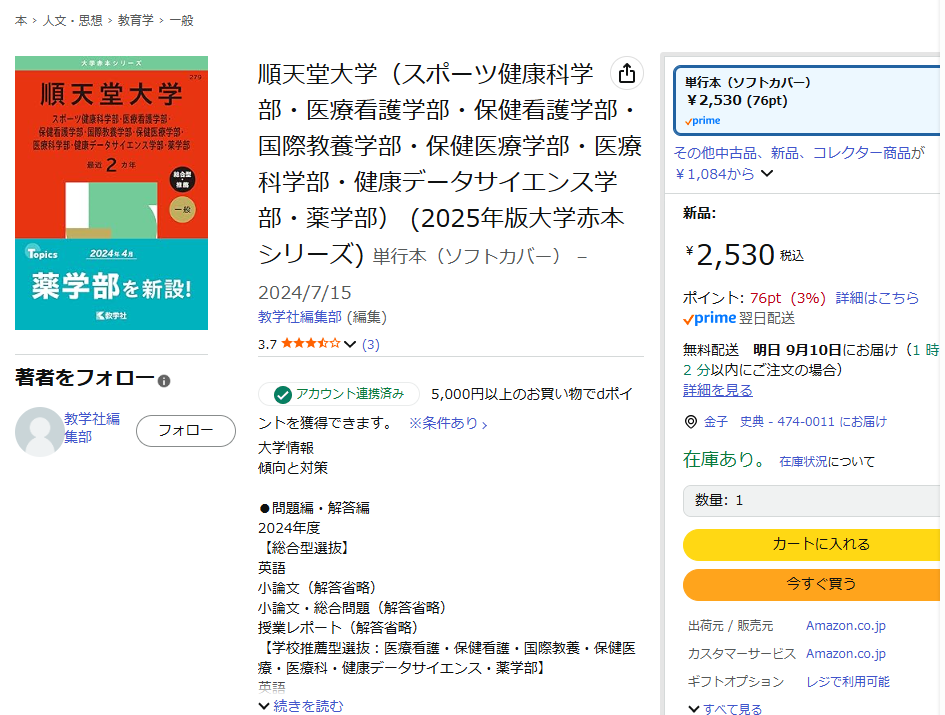
Task: Click the author's avatar profile image
Action: pyautogui.click(x=38, y=432)
